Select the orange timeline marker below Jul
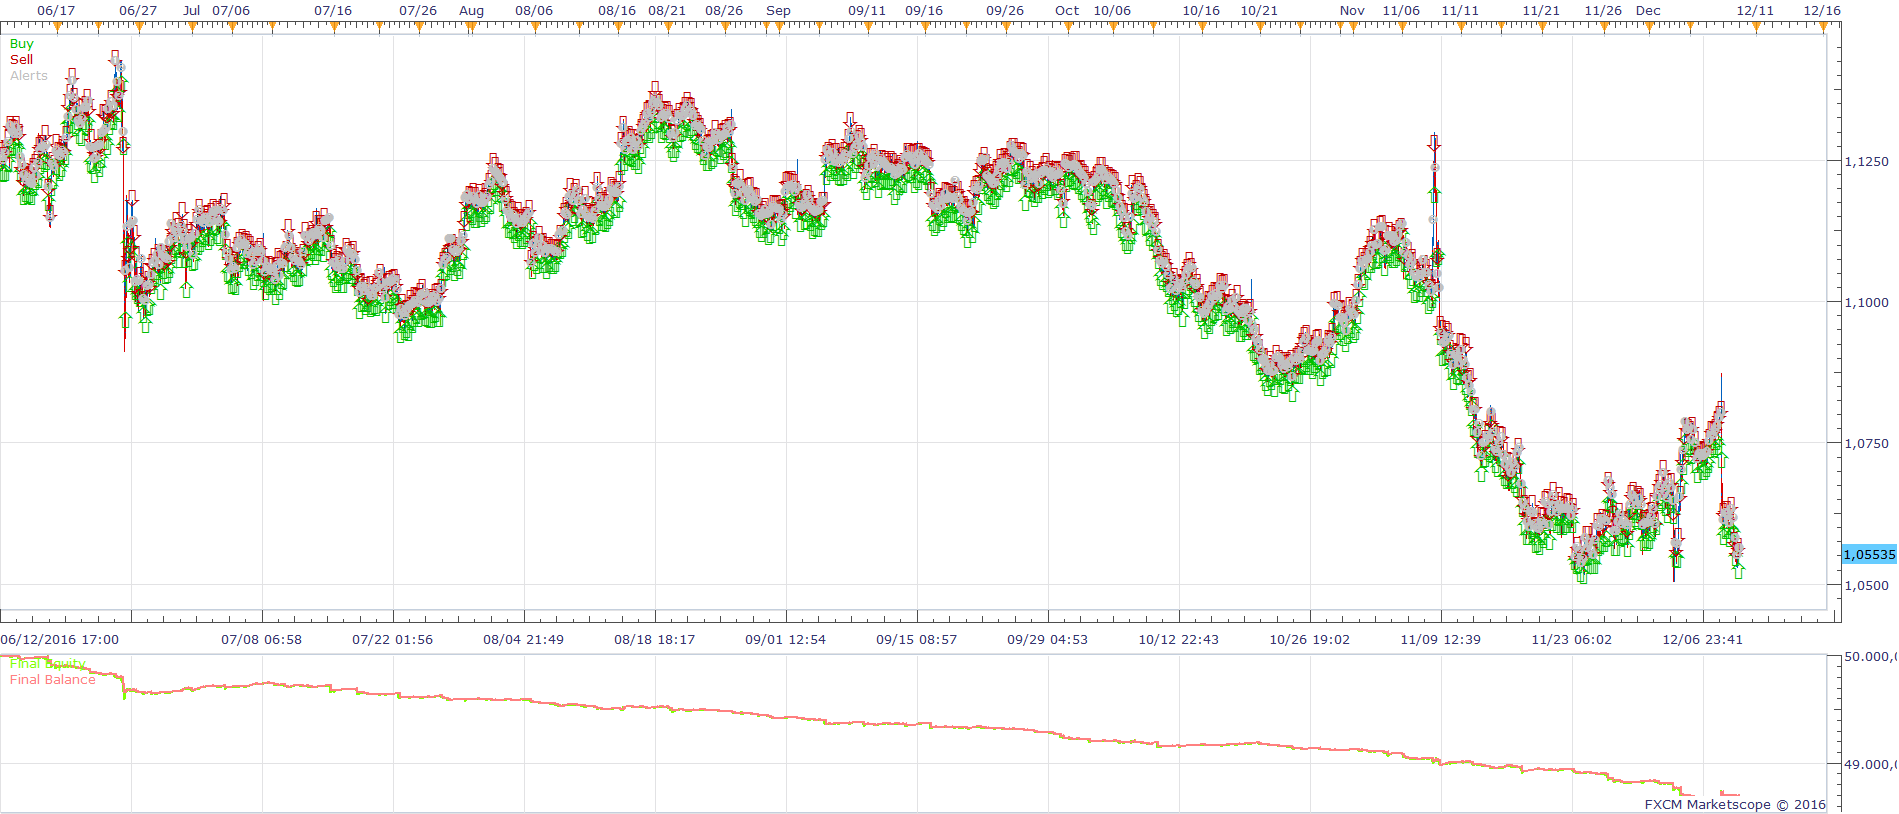Screen dimensions: 1899x814 [192, 26]
